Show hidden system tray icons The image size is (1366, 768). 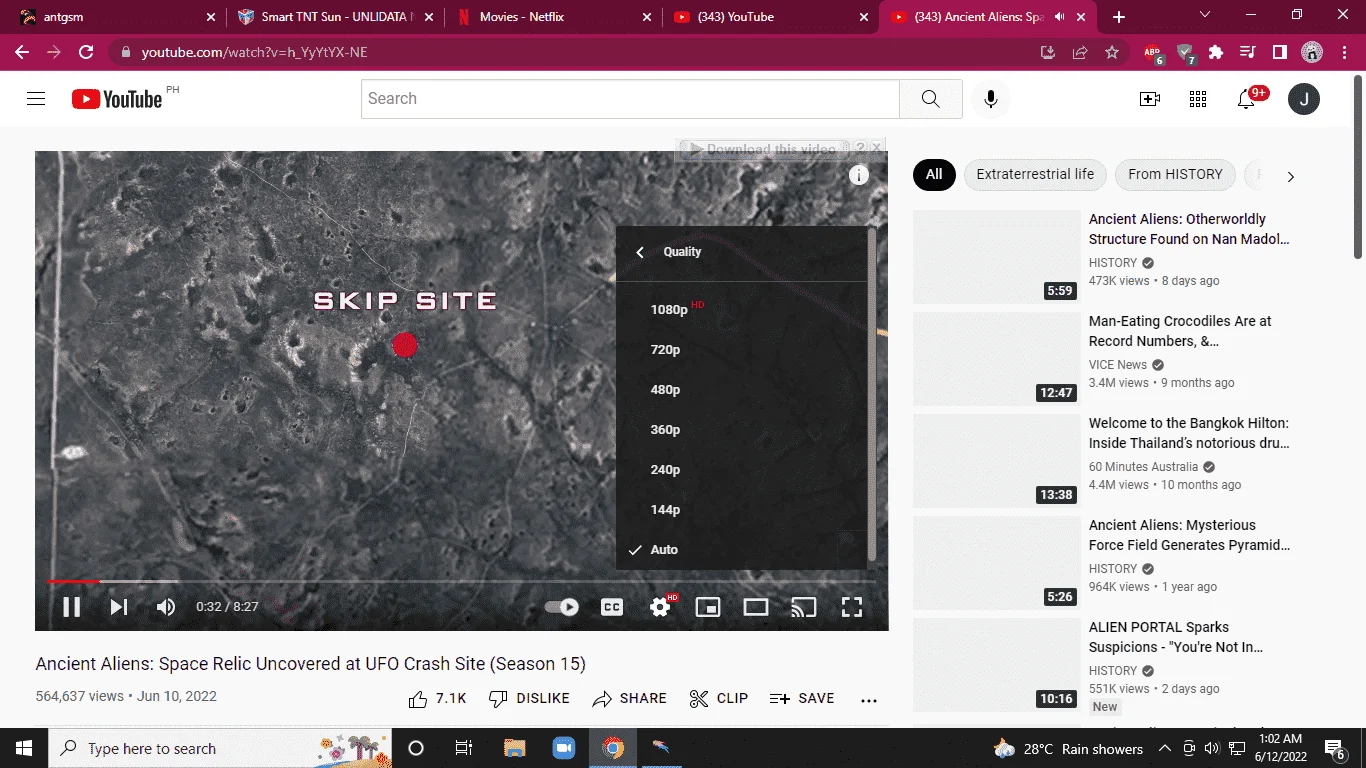click(x=1165, y=748)
